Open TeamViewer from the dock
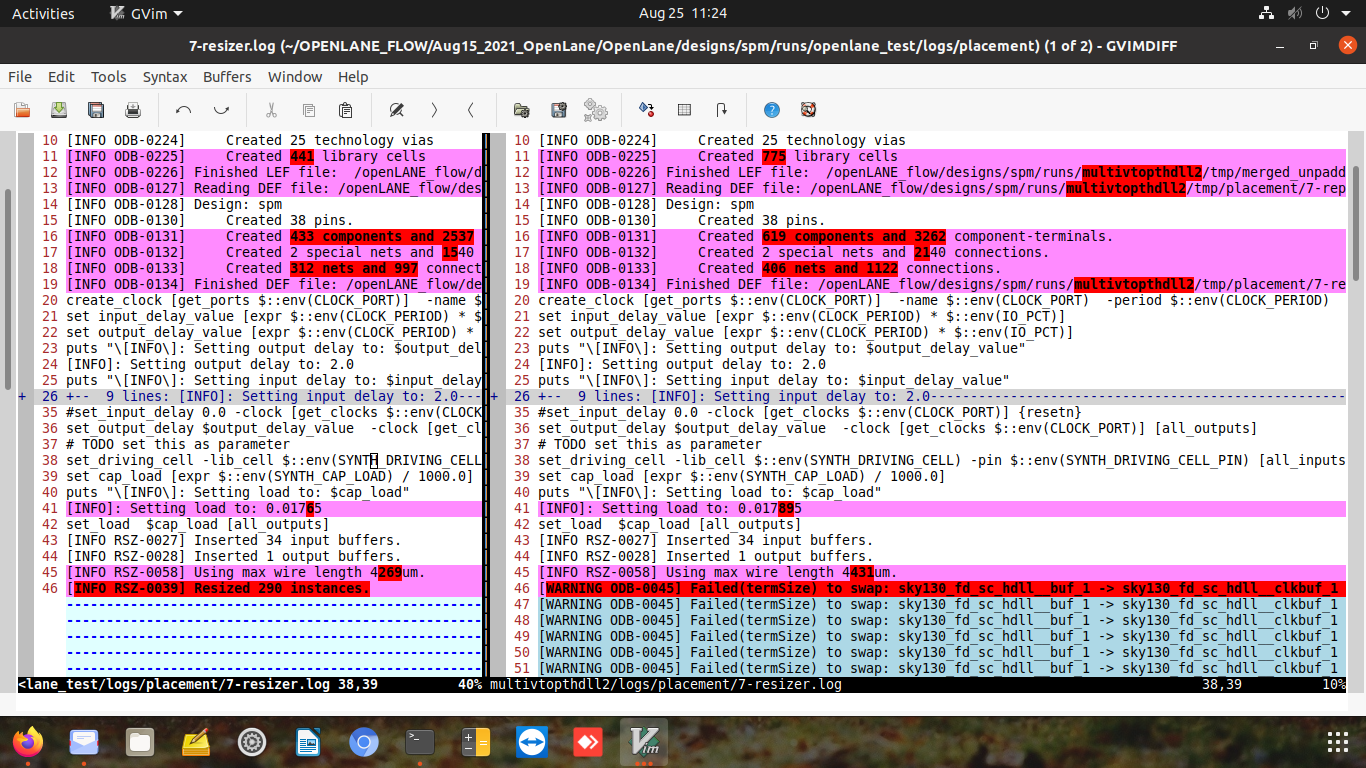The image size is (1366, 768). [x=531, y=742]
